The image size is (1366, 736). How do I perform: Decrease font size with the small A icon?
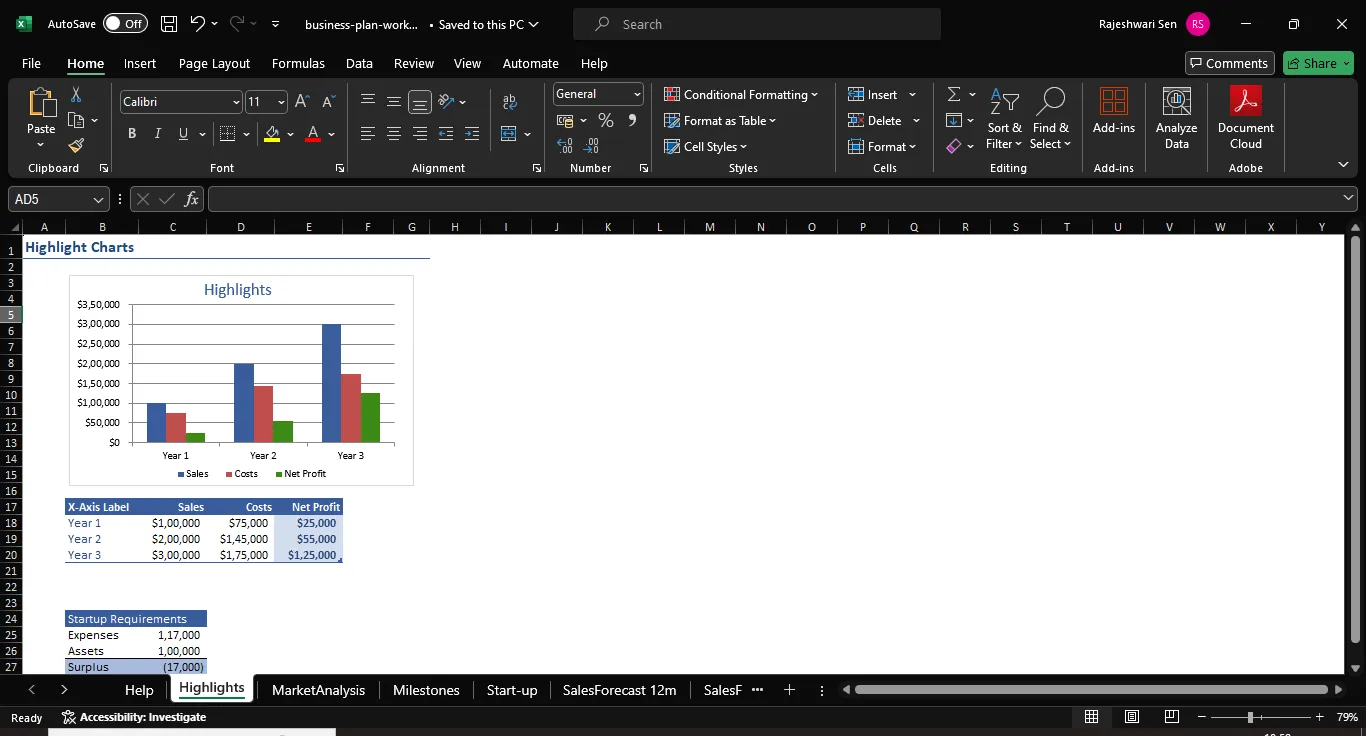(328, 102)
